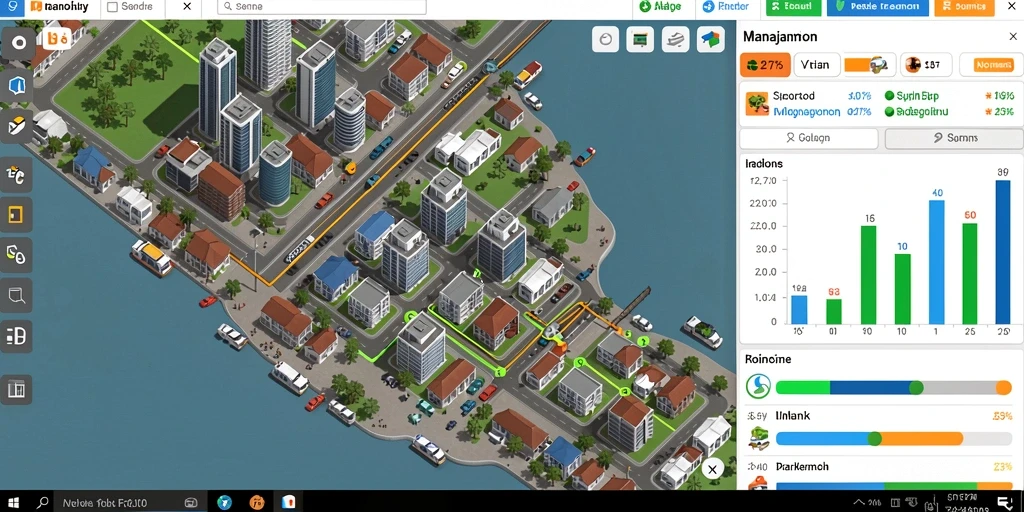Open the green monitor icon above map
1024x512 pixels.
[640, 39]
